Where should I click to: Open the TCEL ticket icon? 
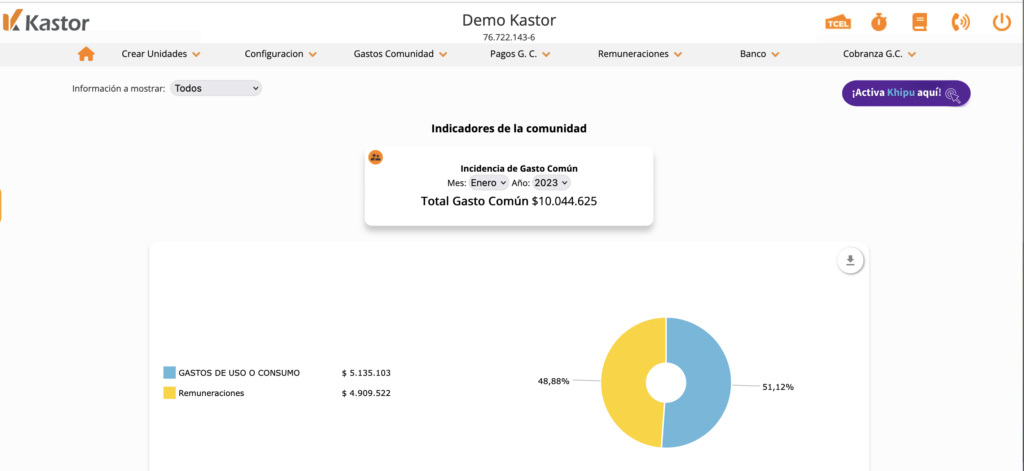(x=838, y=22)
